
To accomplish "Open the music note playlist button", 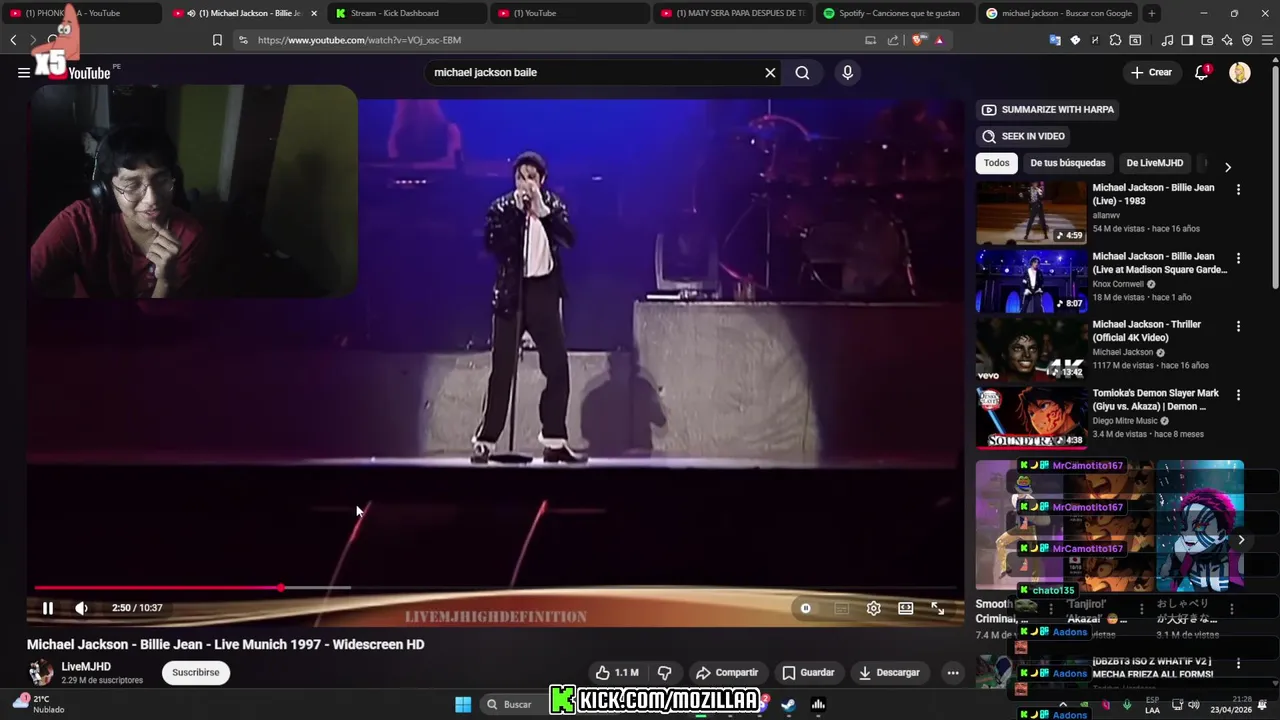I will pos(1167,40).
